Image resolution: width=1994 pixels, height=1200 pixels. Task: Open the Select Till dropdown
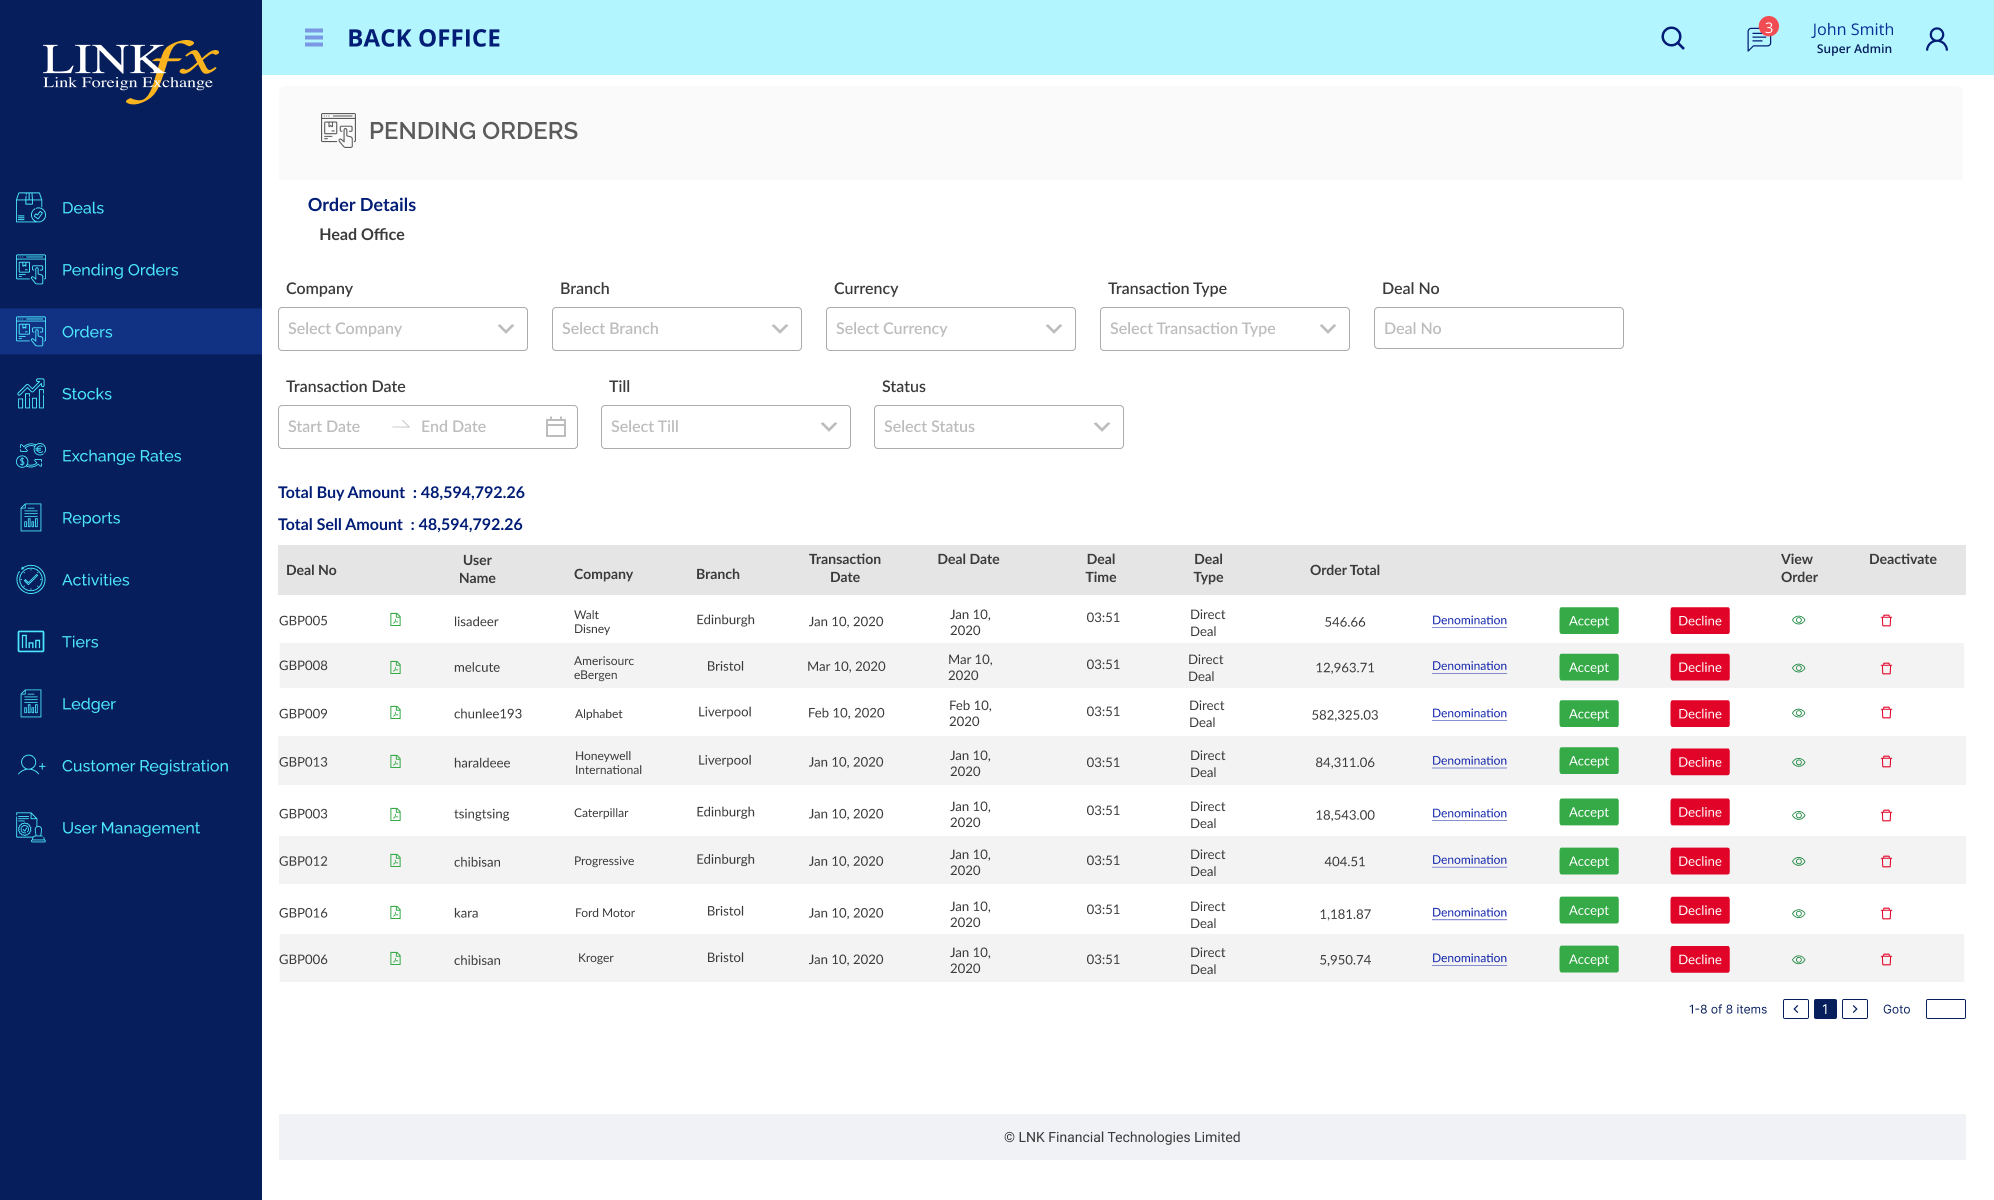(x=726, y=427)
